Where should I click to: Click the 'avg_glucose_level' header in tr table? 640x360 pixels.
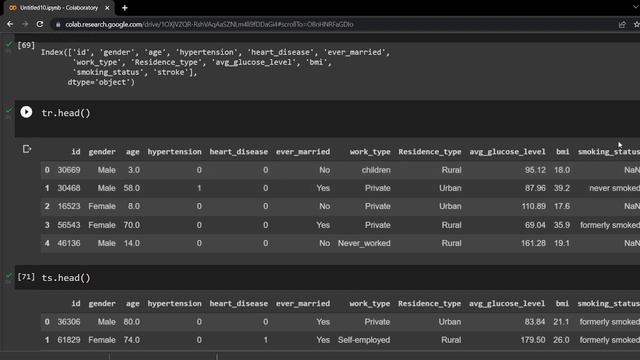(507, 152)
